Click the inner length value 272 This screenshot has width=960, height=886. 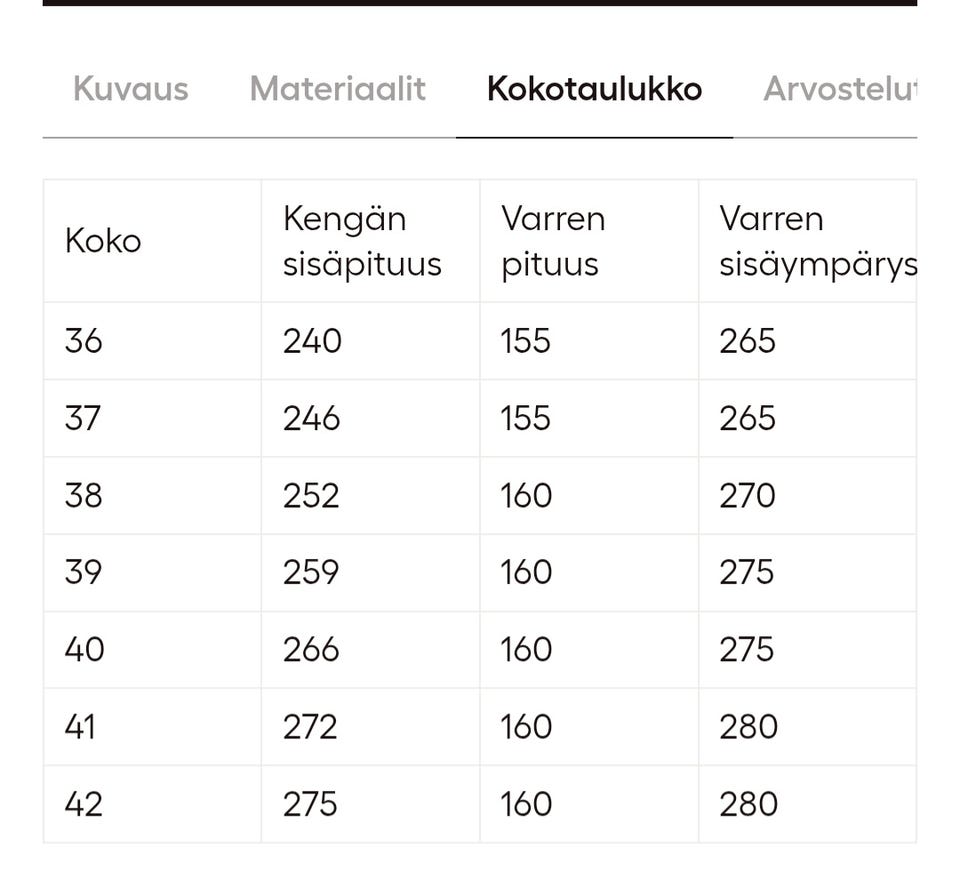(x=310, y=727)
